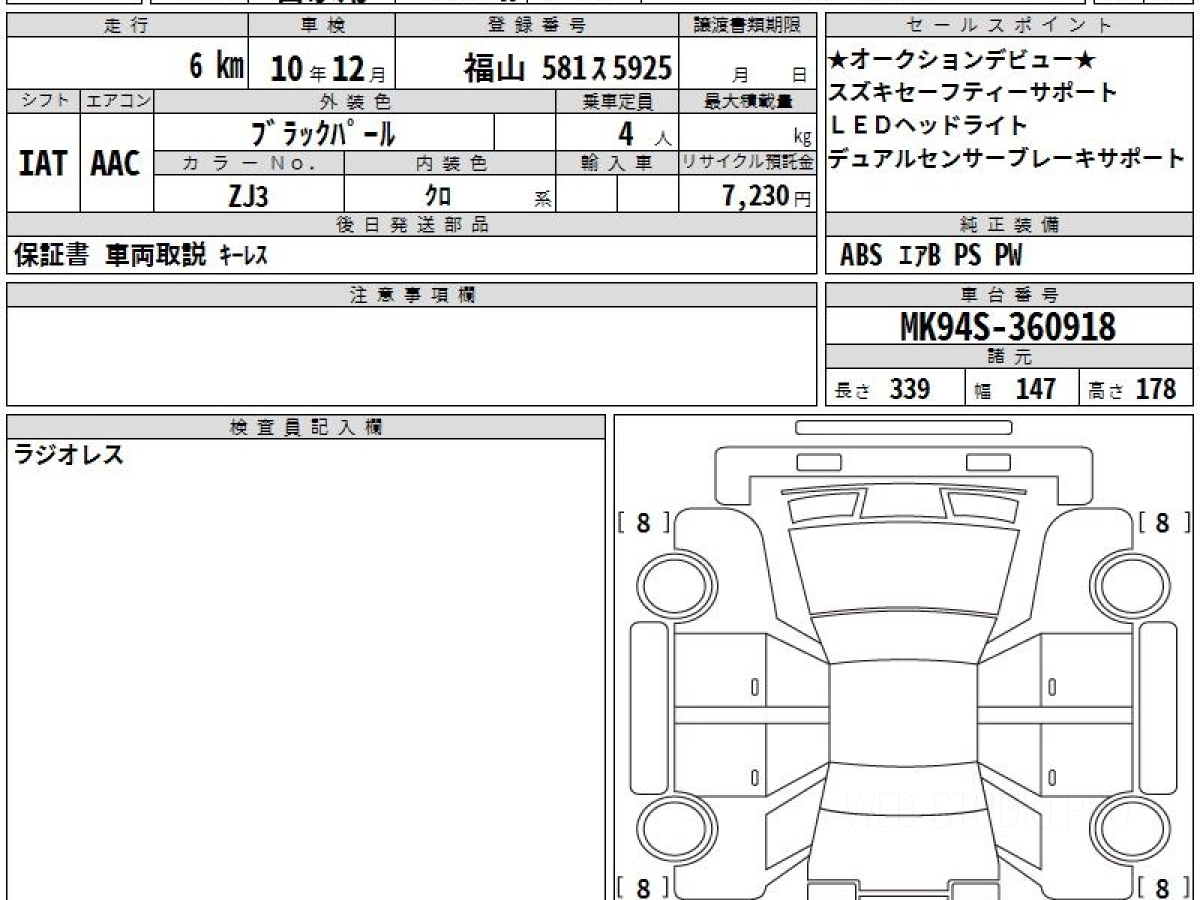Select ABS in equipment list
This screenshot has width=1200, height=900.
[x=861, y=256]
